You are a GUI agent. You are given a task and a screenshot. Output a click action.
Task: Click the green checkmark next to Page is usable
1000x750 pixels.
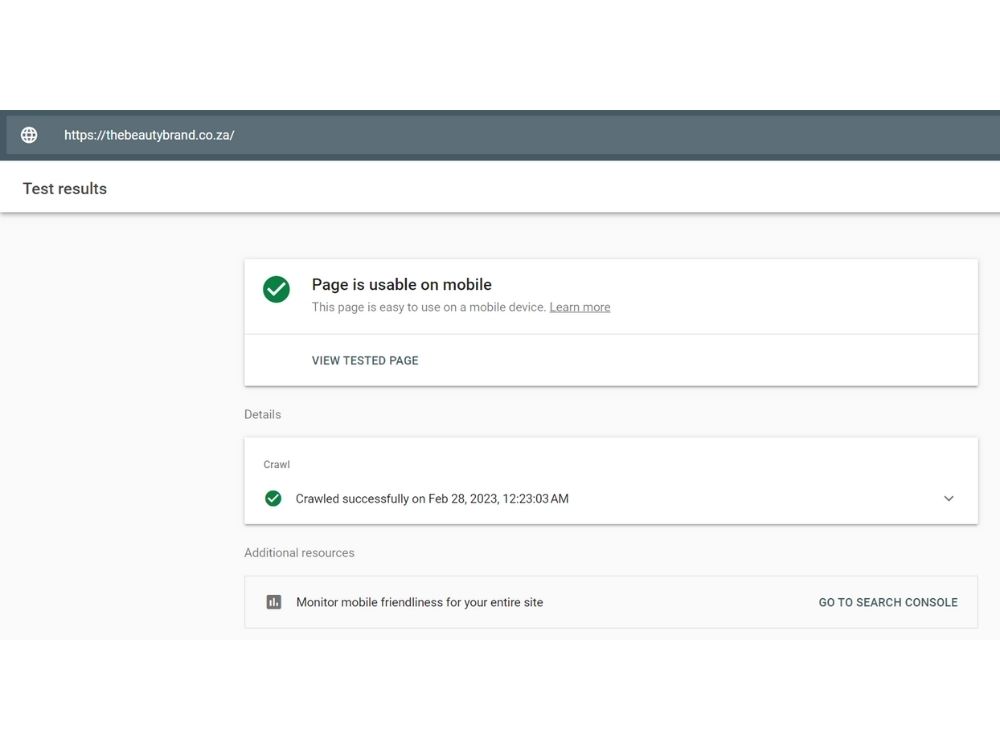click(x=276, y=289)
